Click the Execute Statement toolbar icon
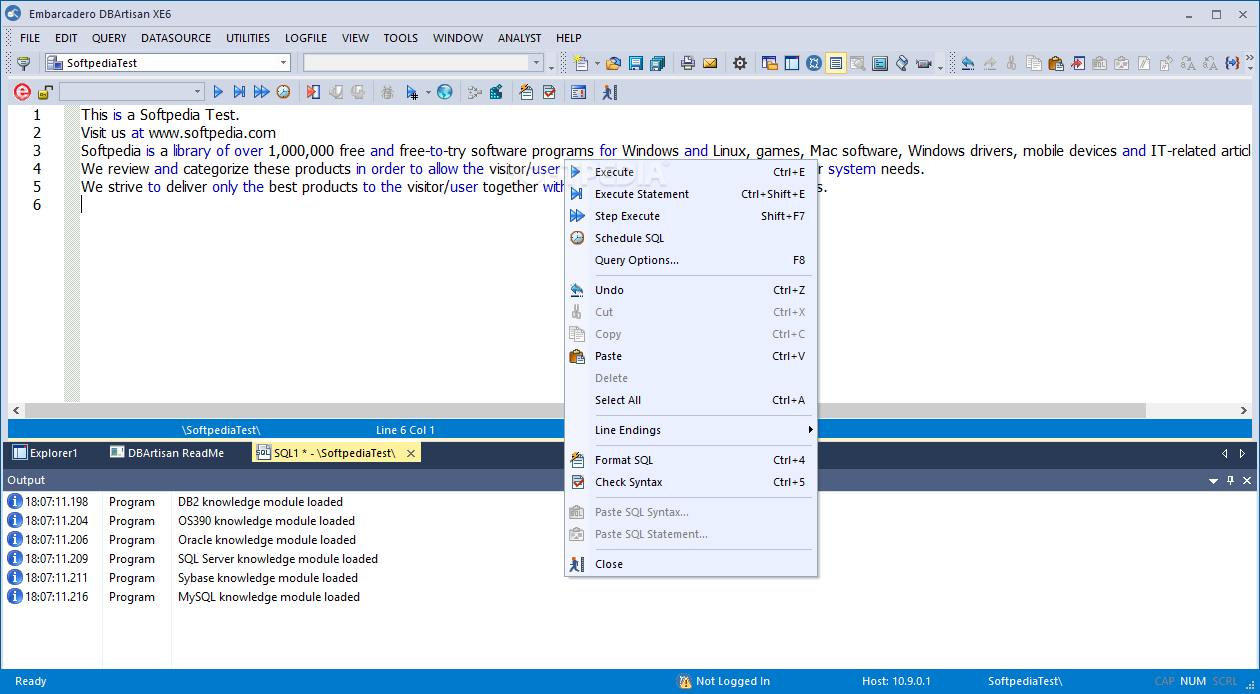Screen dimensions: 1260x694 [240, 92]
